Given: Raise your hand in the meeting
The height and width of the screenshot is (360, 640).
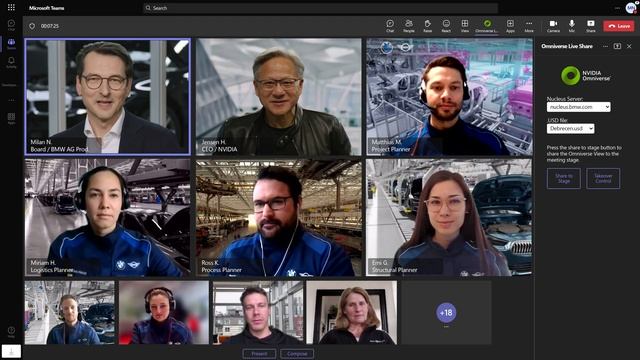Looking at the screenshot, I should (x=427, y=26).
